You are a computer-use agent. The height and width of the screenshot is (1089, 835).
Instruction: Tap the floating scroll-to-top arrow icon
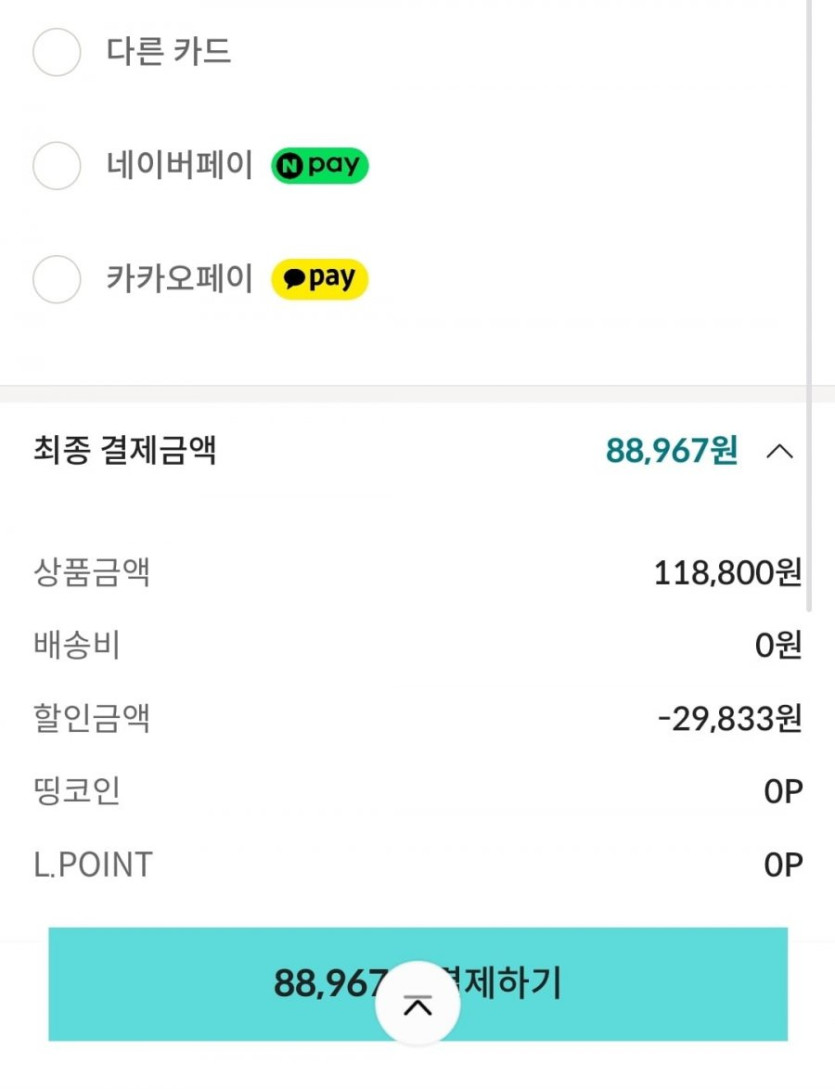click(418, 1005)
